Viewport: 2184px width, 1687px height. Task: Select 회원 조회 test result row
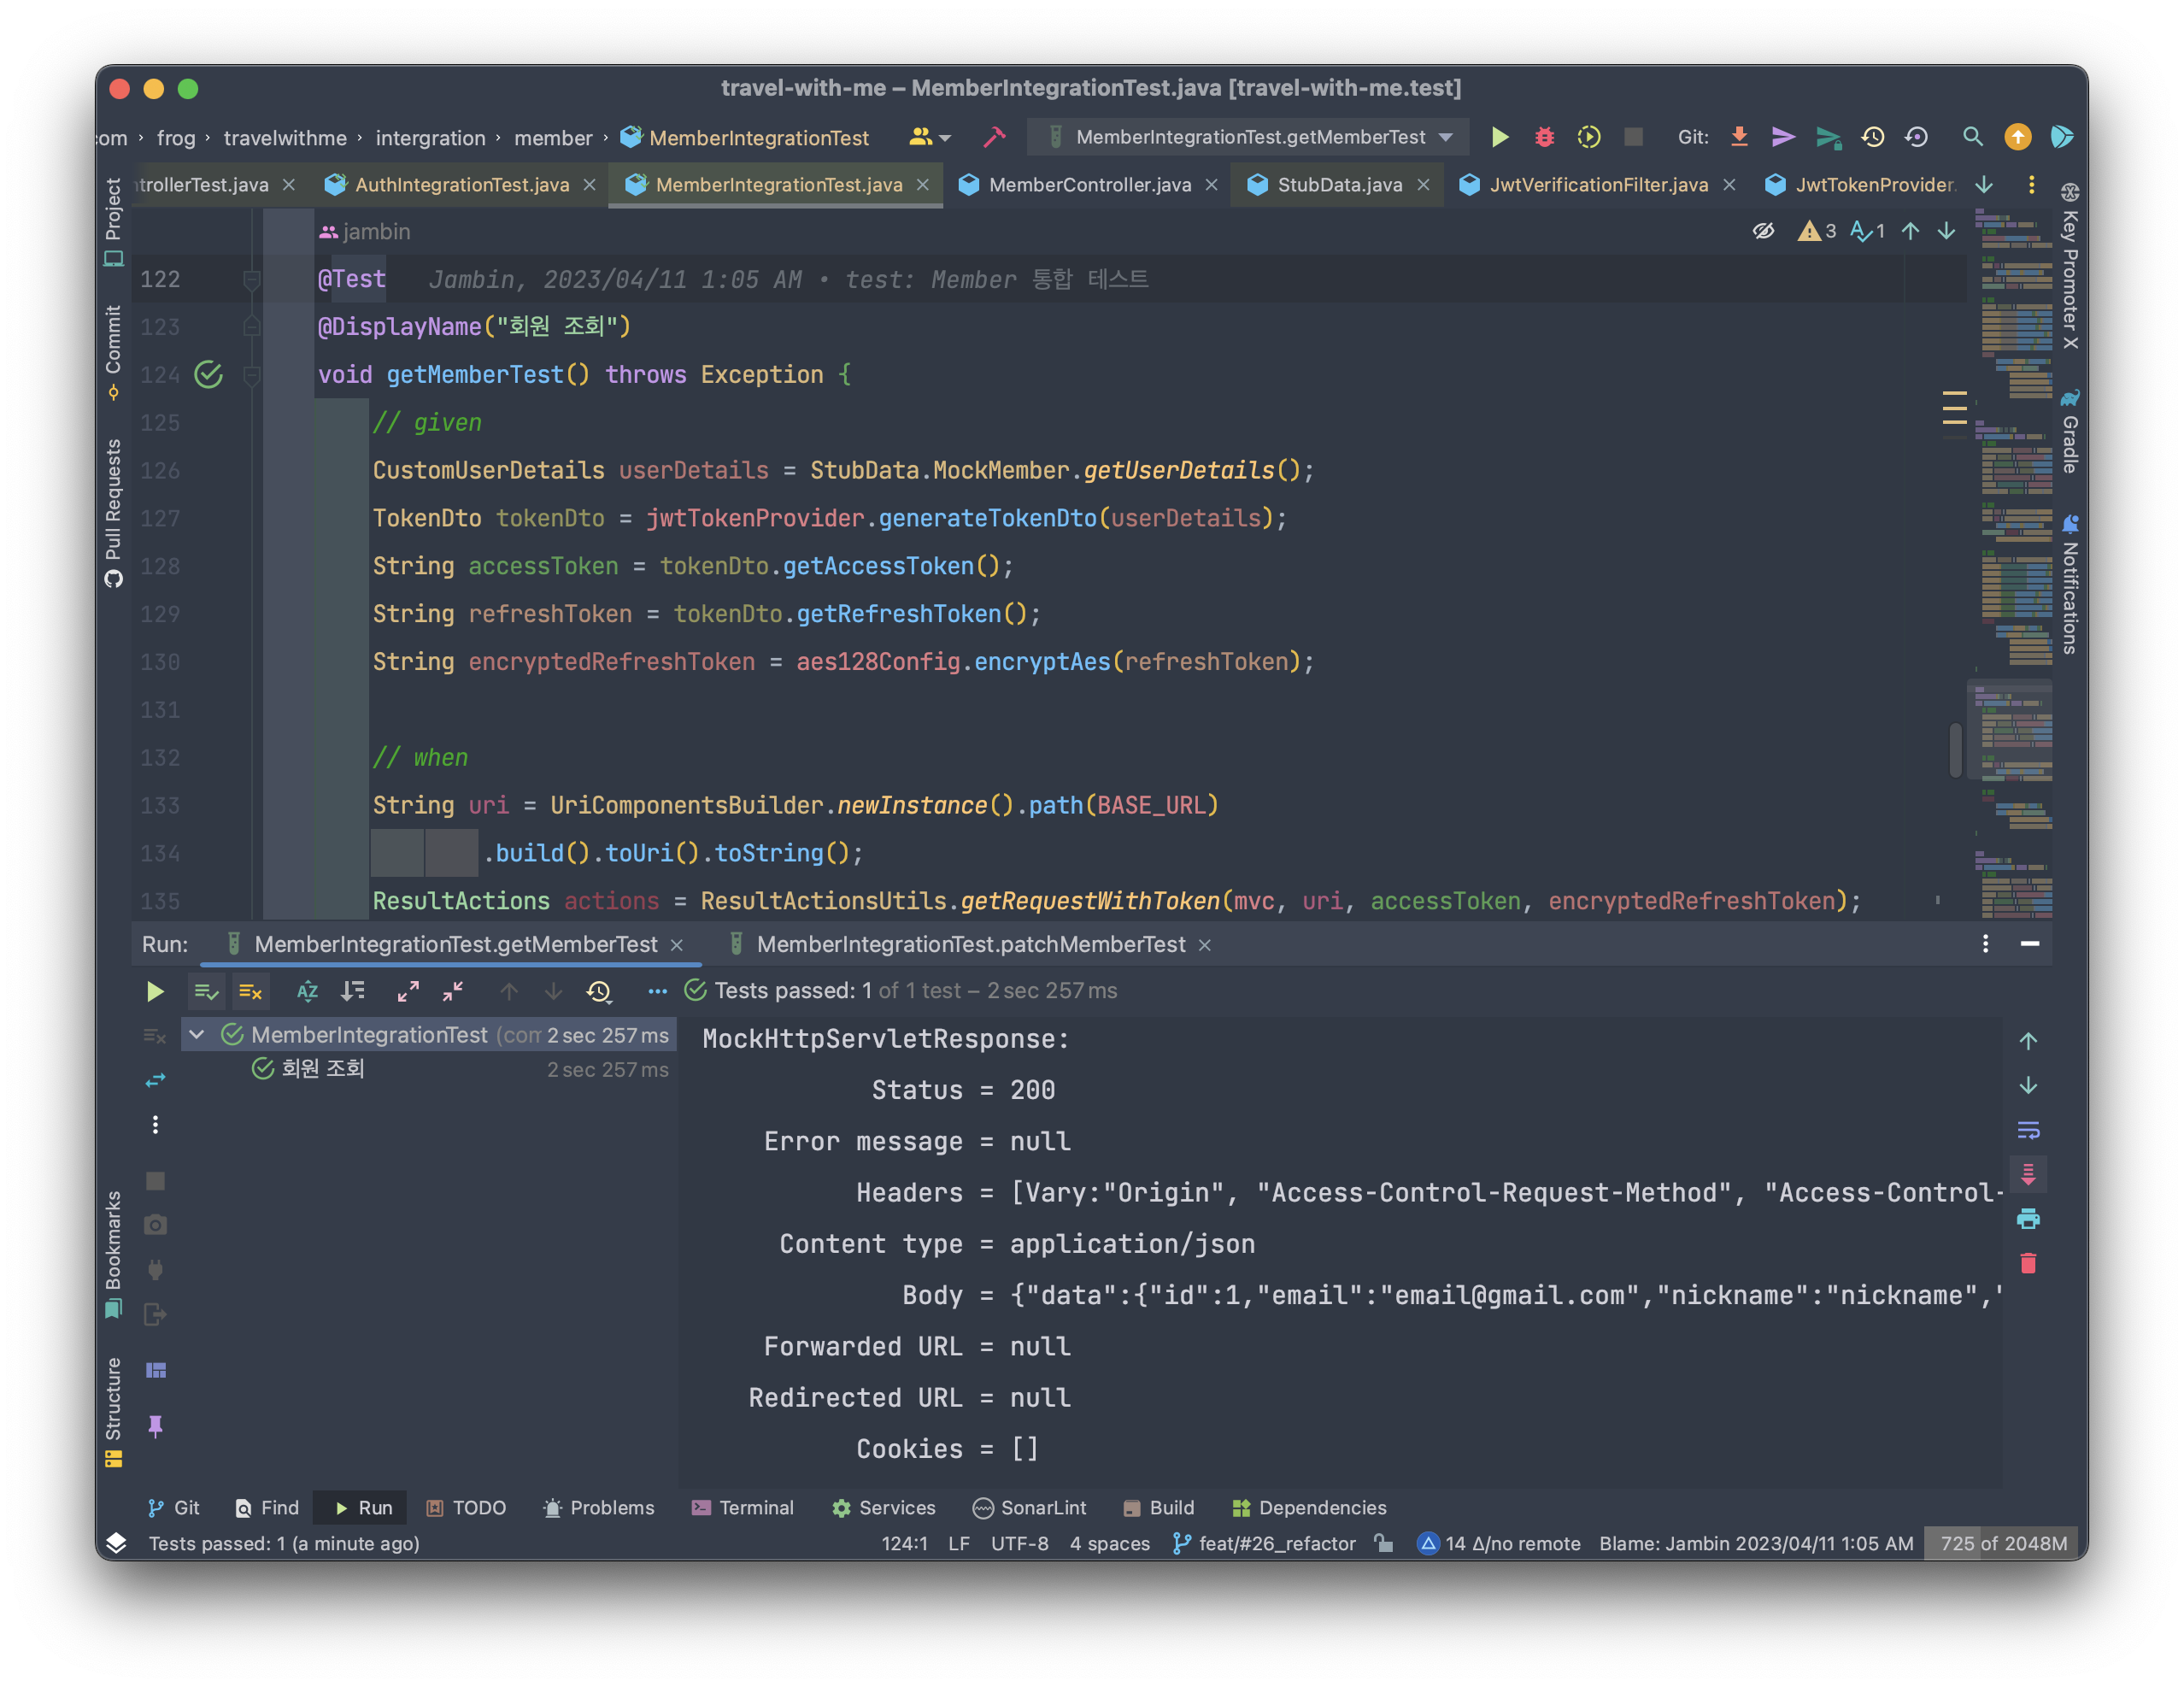pyautogui.click(x=430, y=1069)
